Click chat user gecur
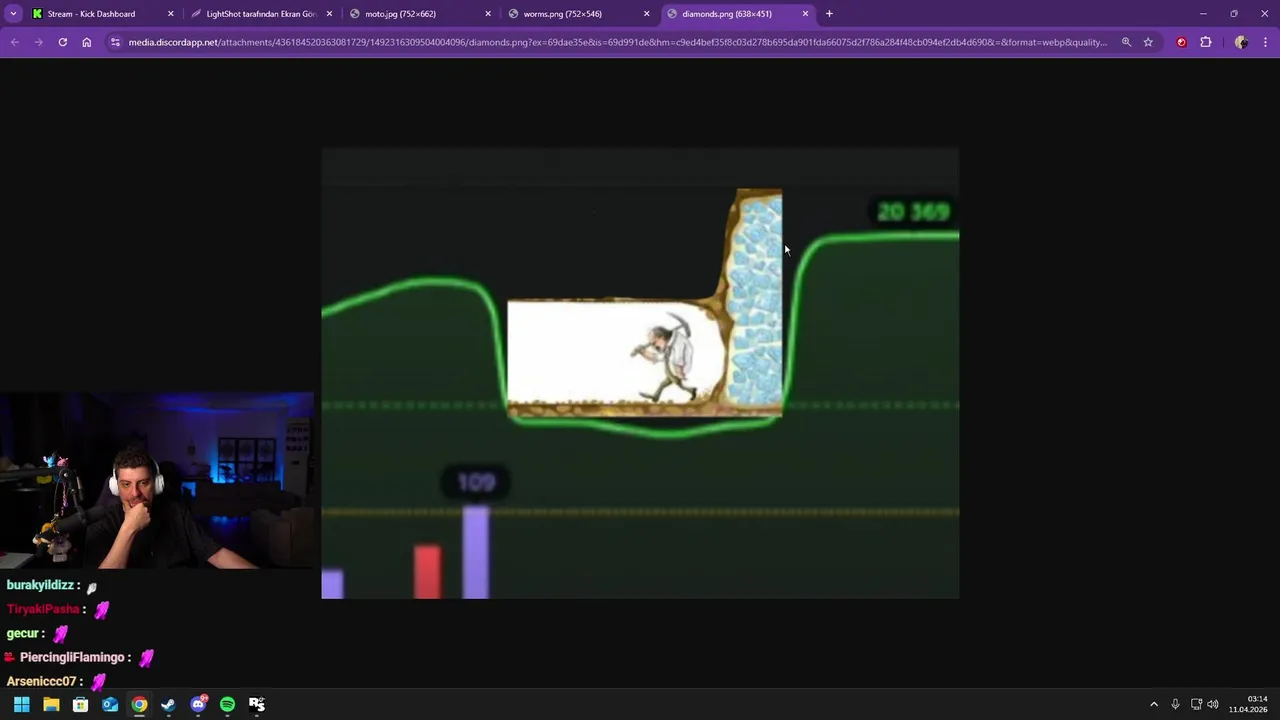The image size is (1280, 720). click(x=21, y=633)
